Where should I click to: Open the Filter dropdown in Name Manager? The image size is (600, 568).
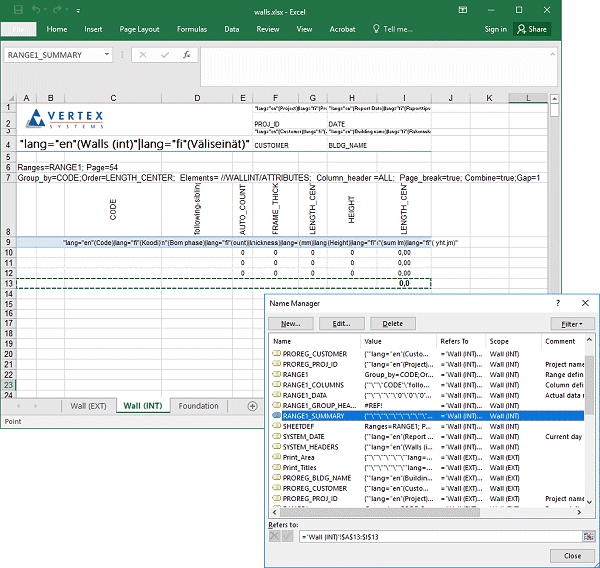coord(572,324)
